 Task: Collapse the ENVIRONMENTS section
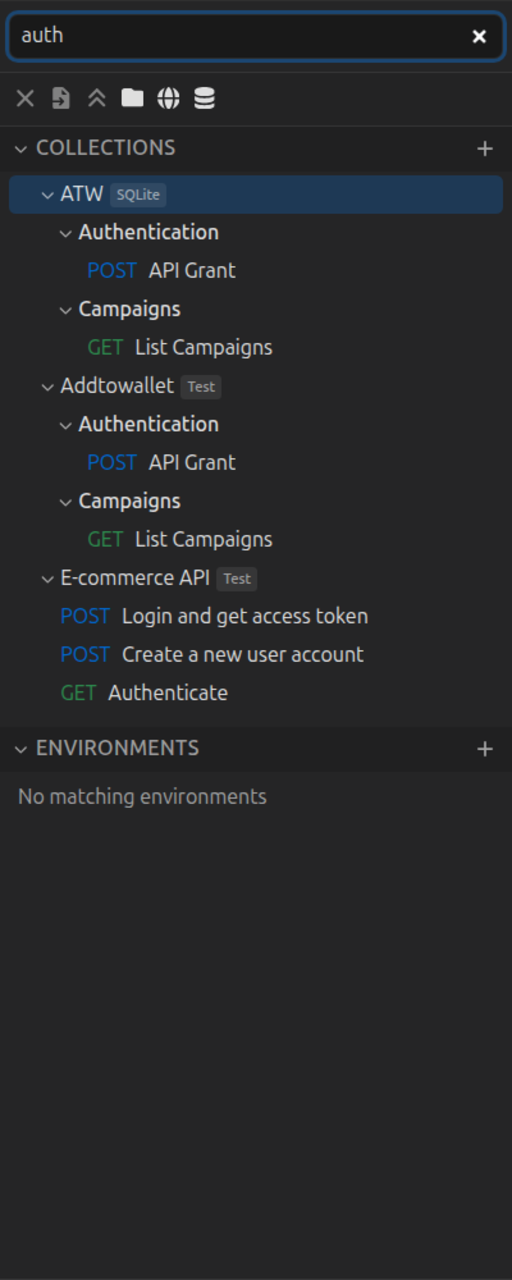coord(21,748)
